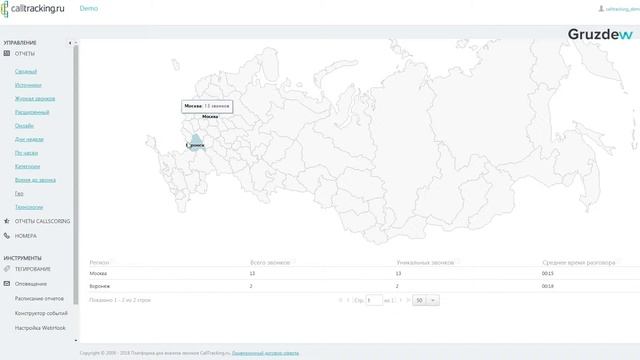Open the По часам report
640x360 pixels.
pos(27,153)
